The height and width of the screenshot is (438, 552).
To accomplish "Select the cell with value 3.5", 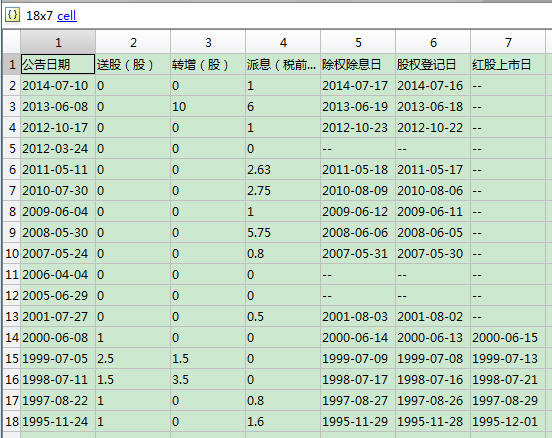I will click(208, 380).
